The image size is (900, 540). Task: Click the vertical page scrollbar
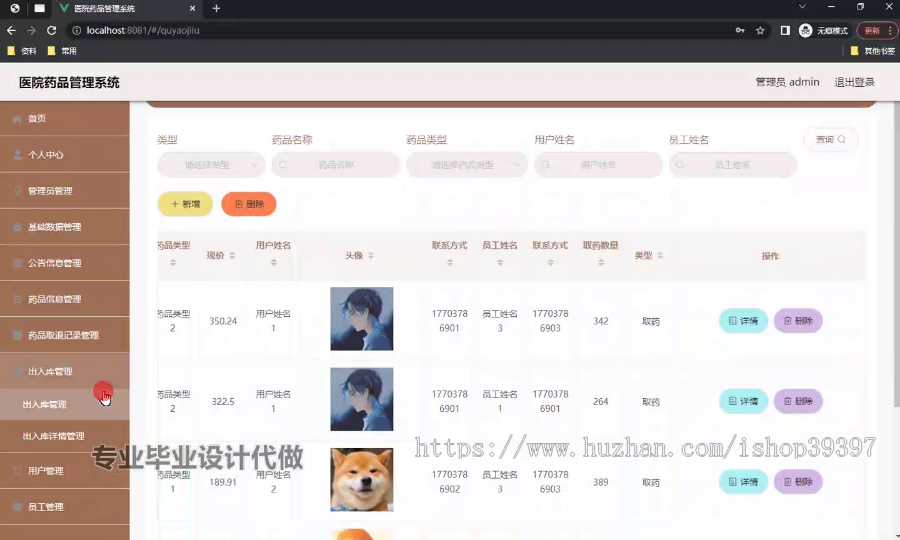click(x=897, y=252)
